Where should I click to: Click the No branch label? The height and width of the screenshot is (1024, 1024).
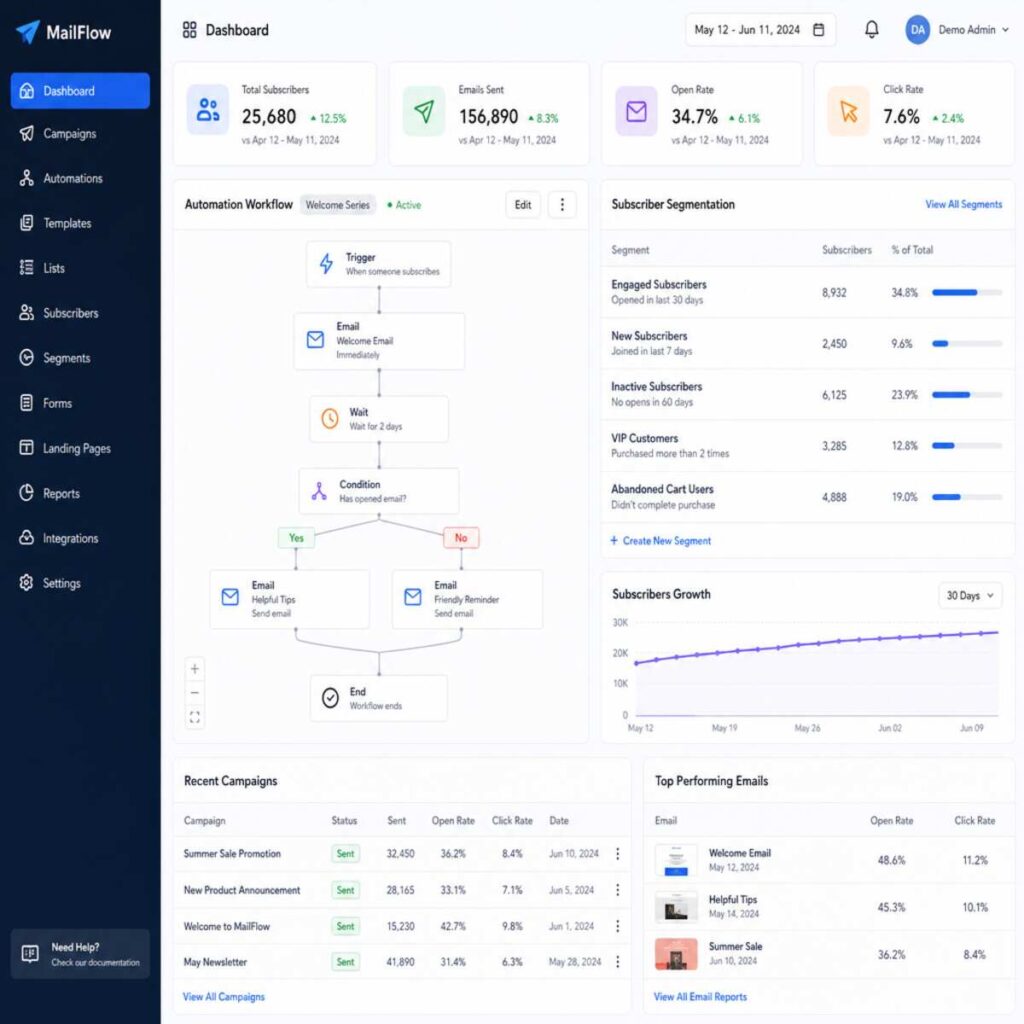tap(461, 537)
